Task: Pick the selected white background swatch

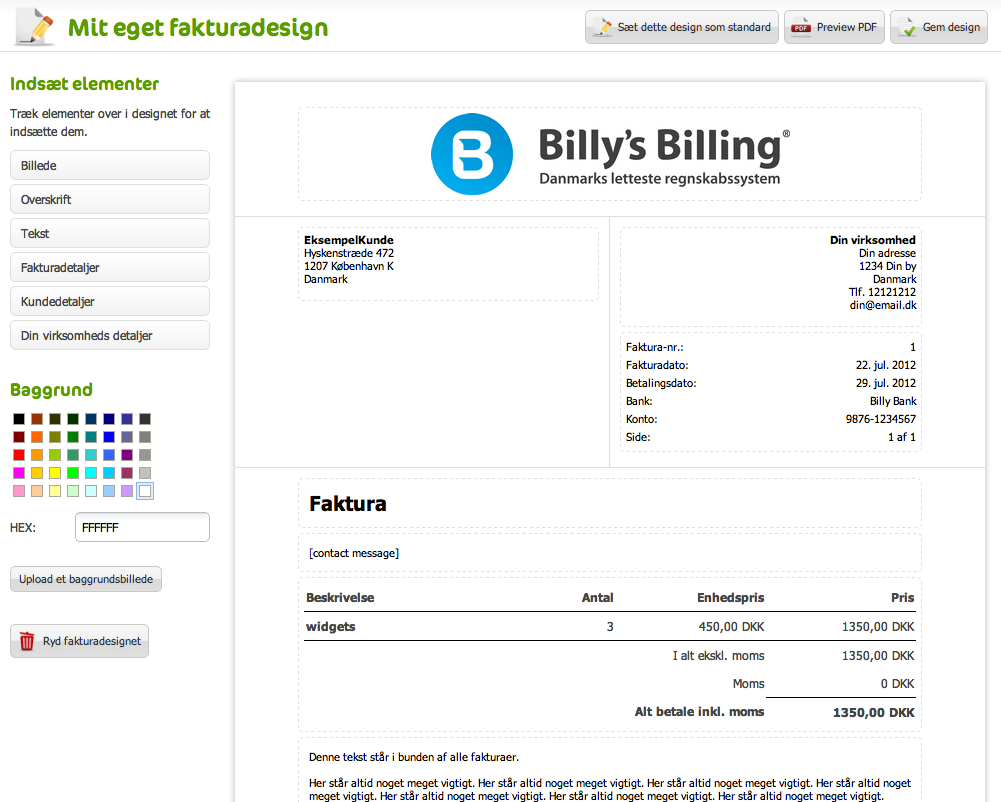Action: click(x=145, y=490)
